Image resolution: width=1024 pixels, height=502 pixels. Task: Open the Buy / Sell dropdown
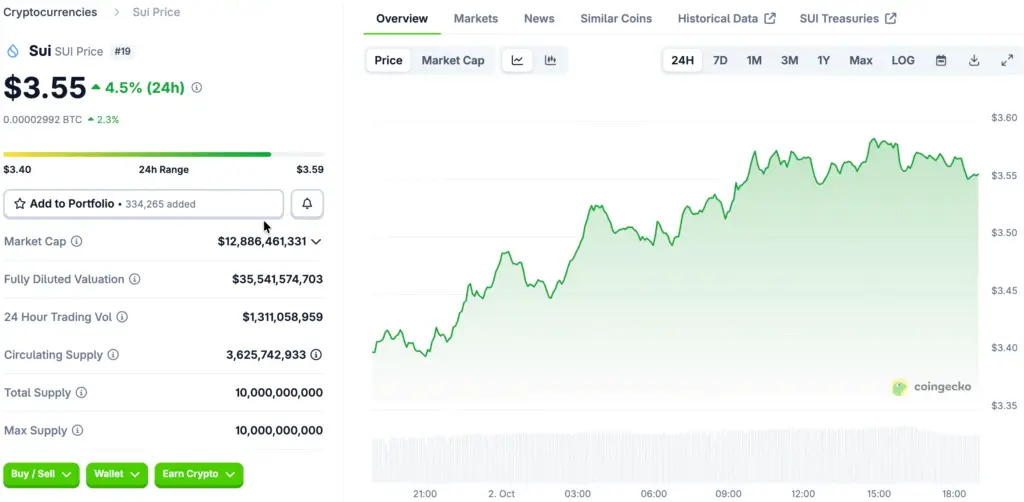41,474
